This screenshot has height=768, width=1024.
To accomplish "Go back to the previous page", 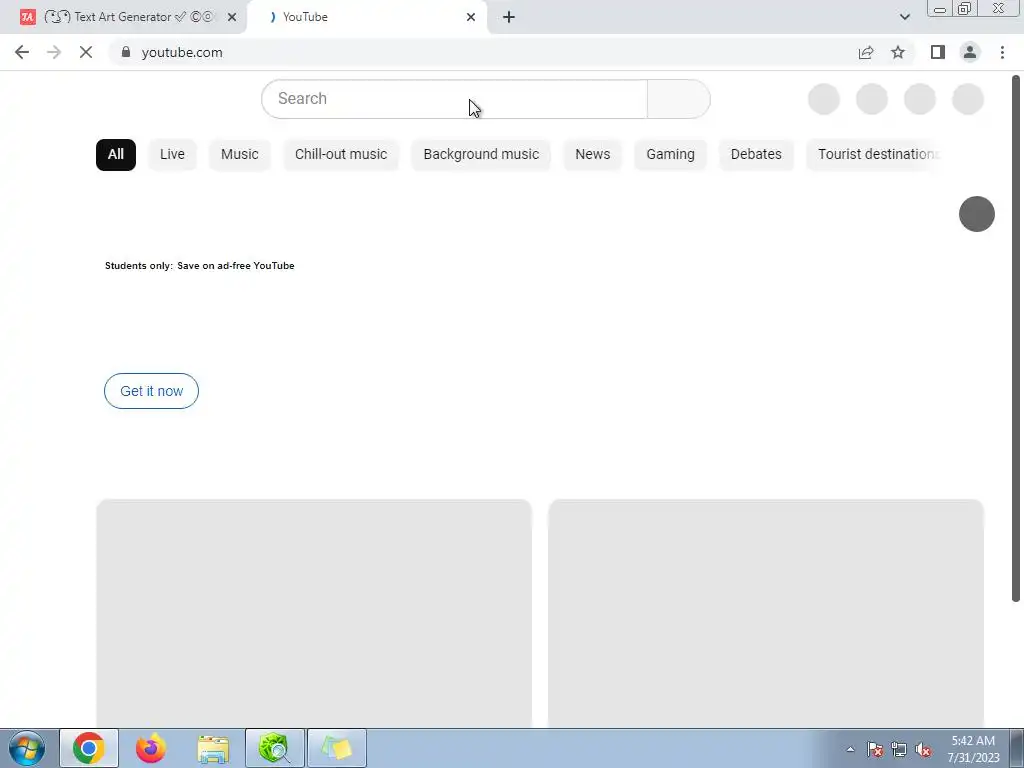I will point(22,52).
